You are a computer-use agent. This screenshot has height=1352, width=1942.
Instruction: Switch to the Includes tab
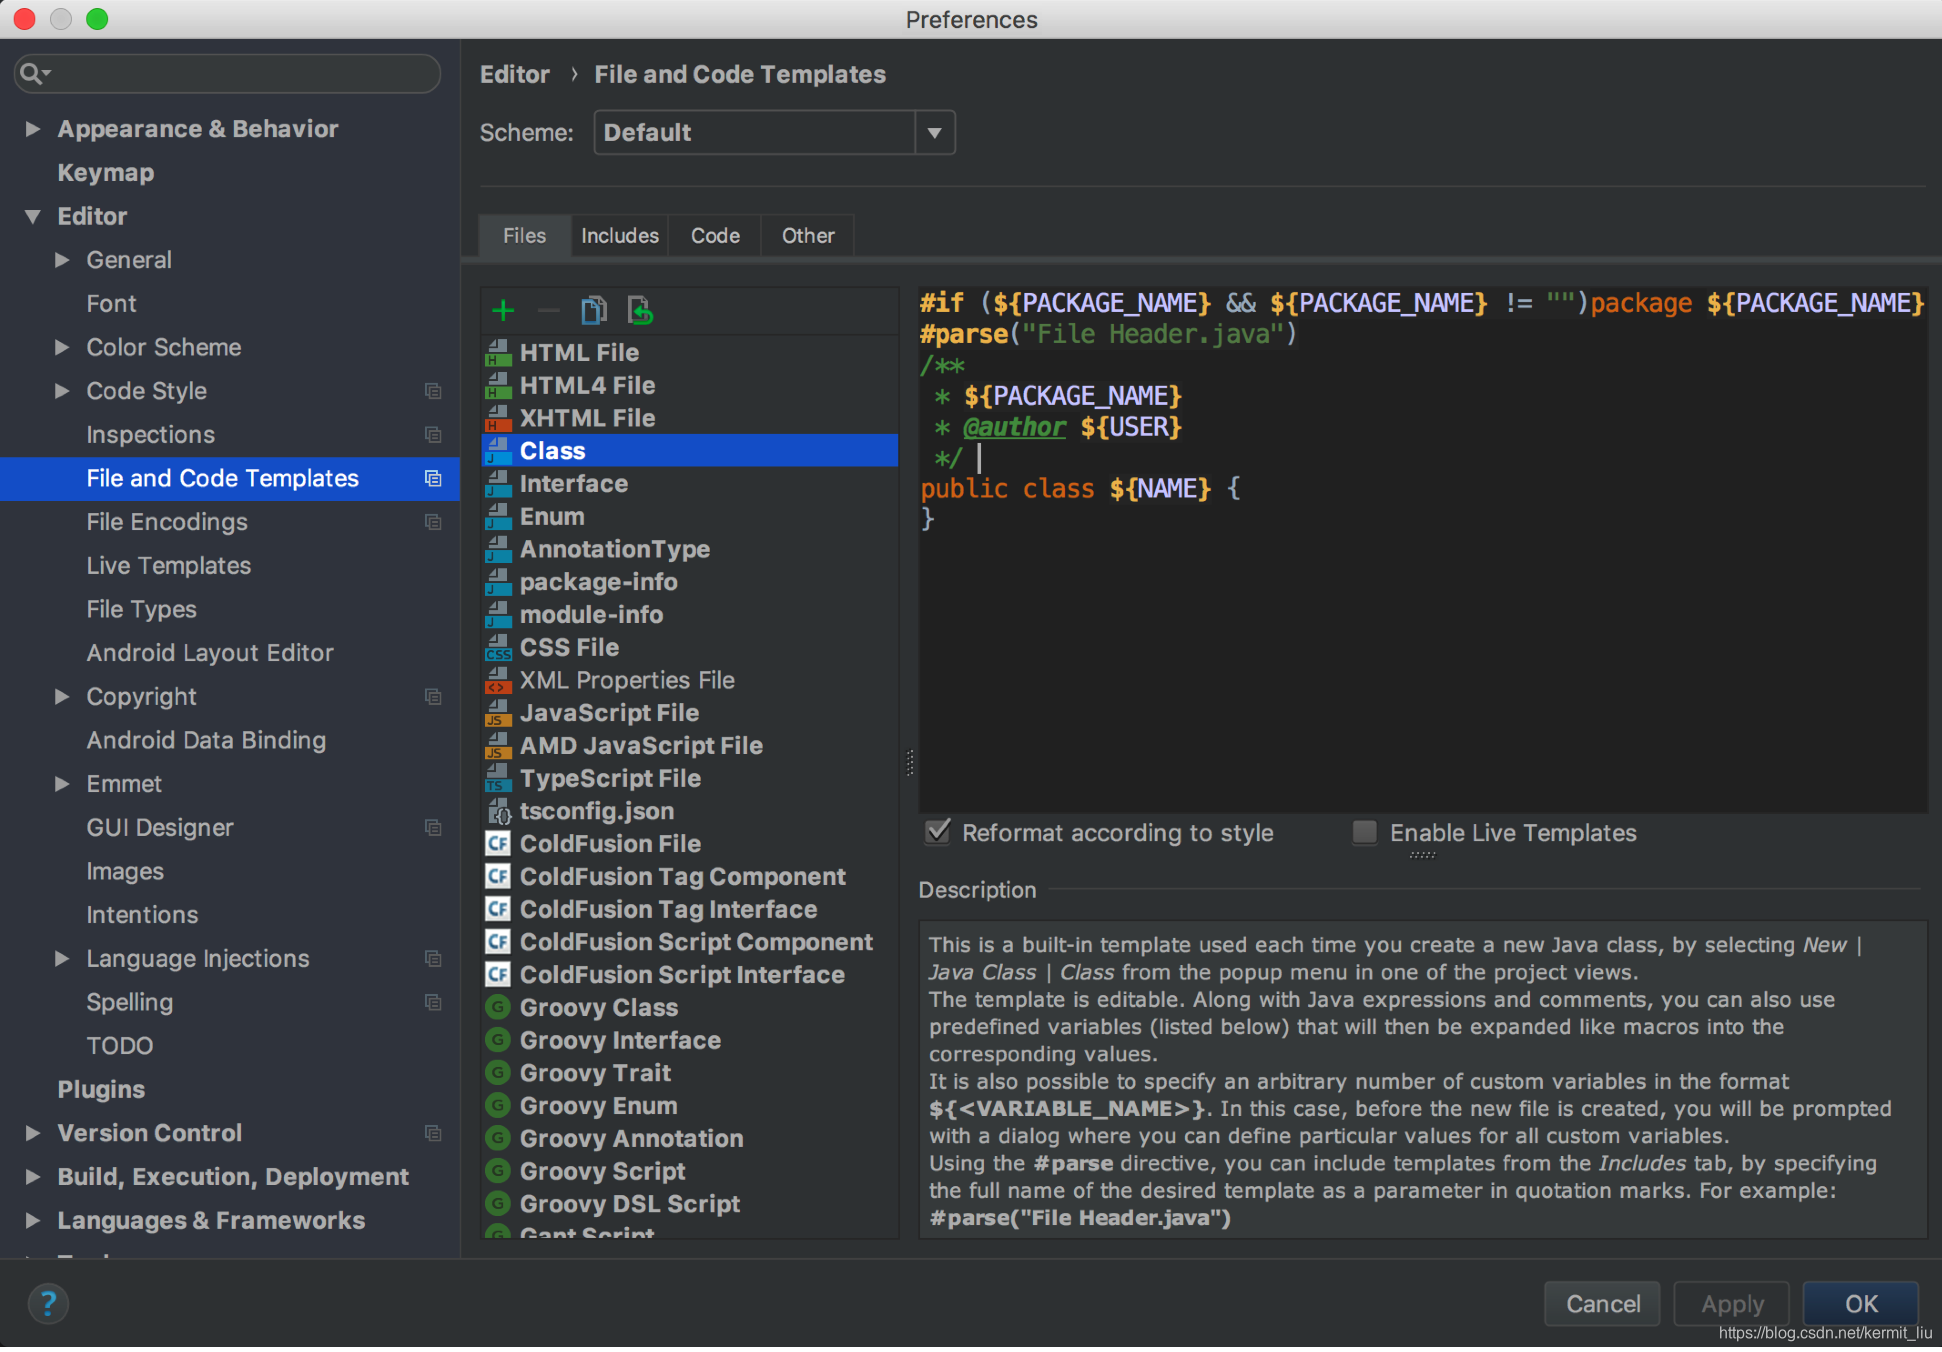(x=619, y=236)
